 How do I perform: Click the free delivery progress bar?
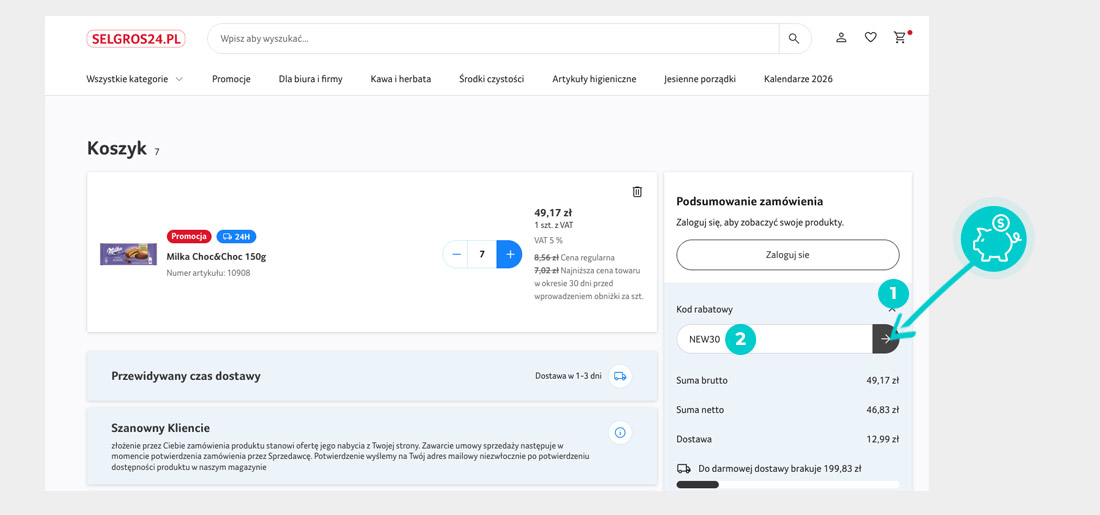[787, 485]
